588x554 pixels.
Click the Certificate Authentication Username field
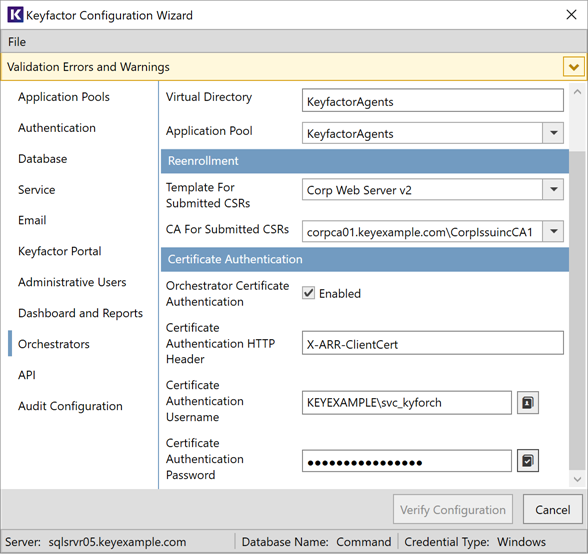[x=407, y=403]
